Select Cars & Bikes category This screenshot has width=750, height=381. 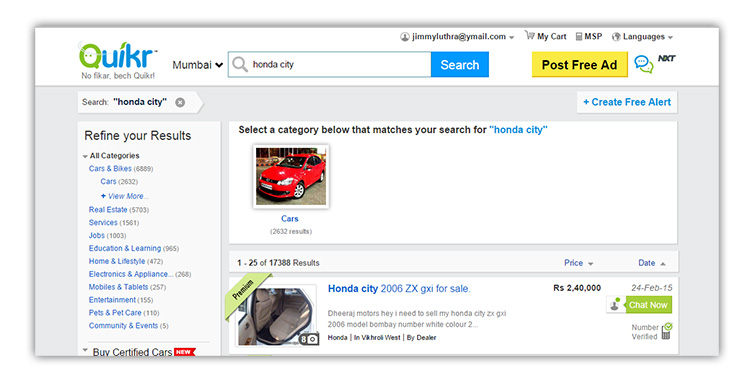pos(110,169)
